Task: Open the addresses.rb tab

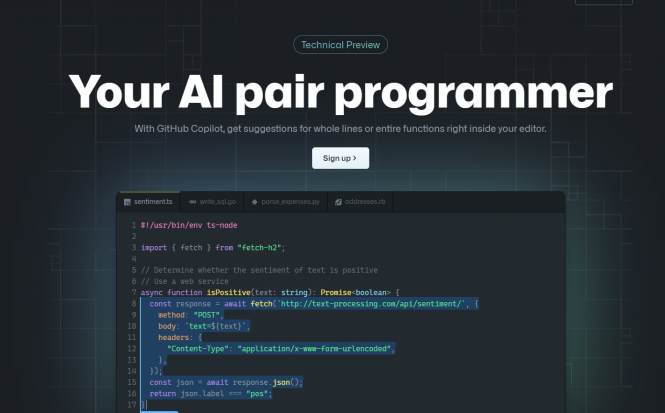Action: click(x=360, y=202)
